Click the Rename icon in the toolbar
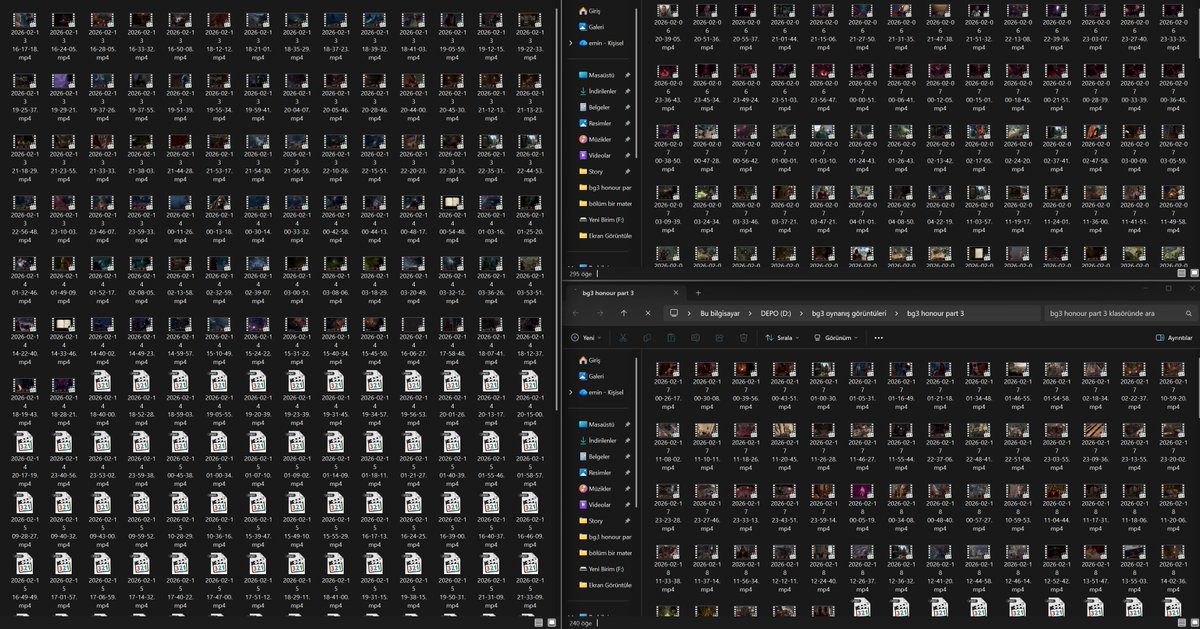The height and width of the screenshot is (629, 1200). coord(695,338)
